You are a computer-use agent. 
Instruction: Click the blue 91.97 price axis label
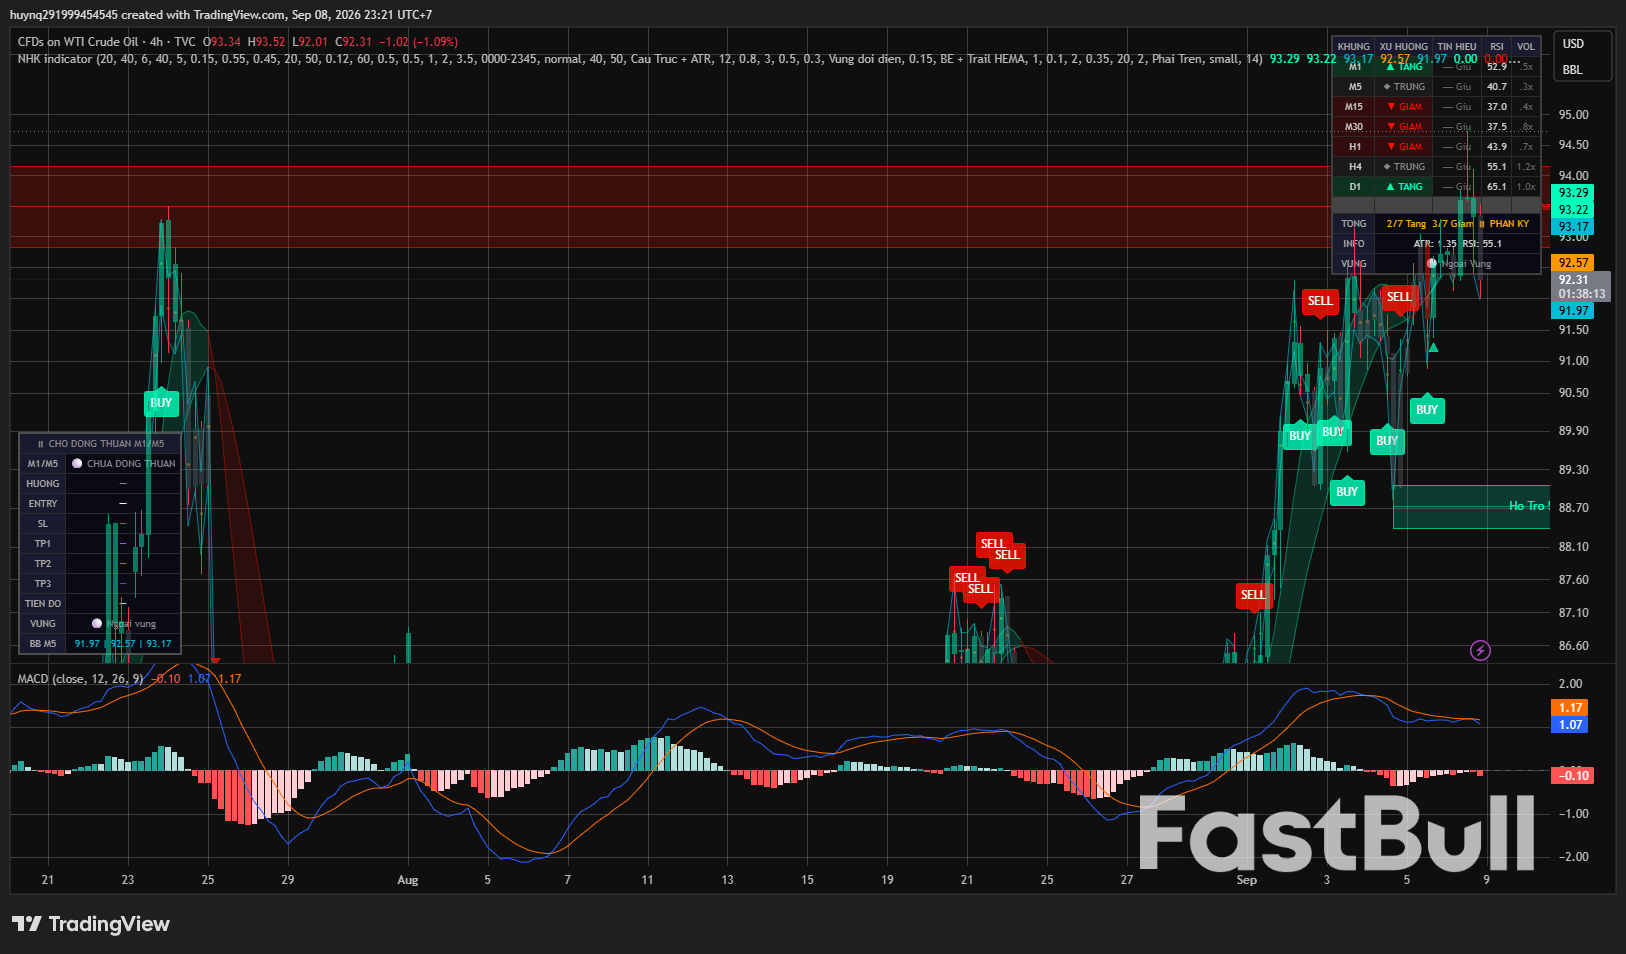pyautogui.click(x=1573, y=311)
